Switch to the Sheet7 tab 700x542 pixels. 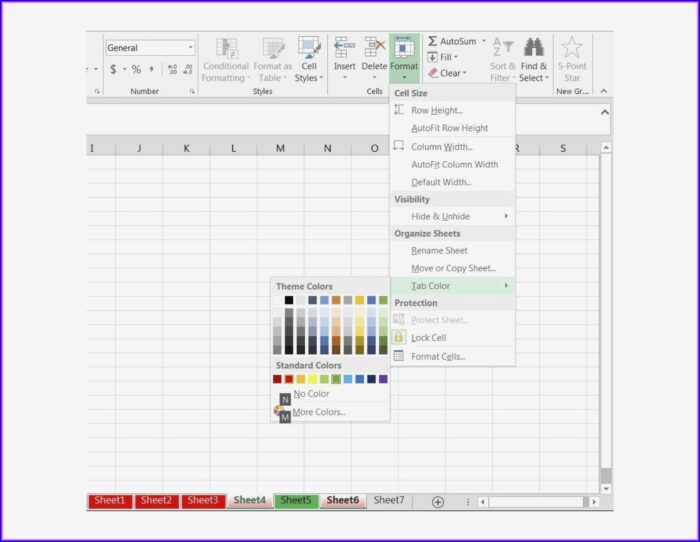[389, 500]
